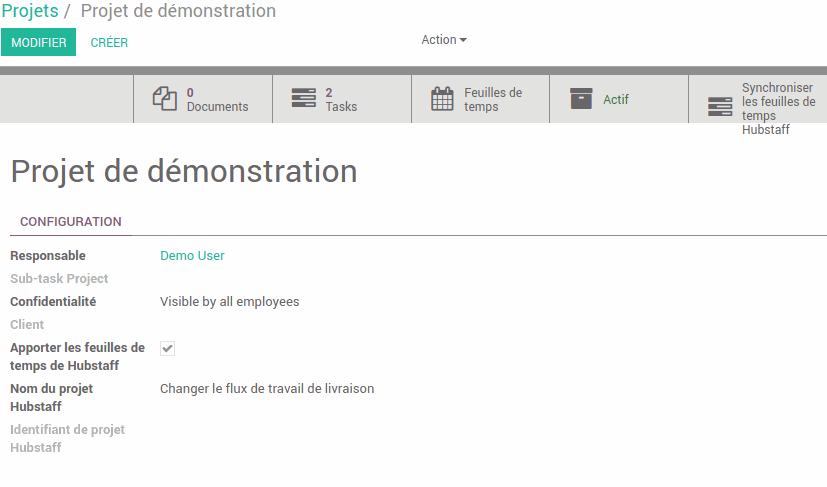Click the Visible by all employees value
The image size is (827, 487).
(x=229, y=302)
